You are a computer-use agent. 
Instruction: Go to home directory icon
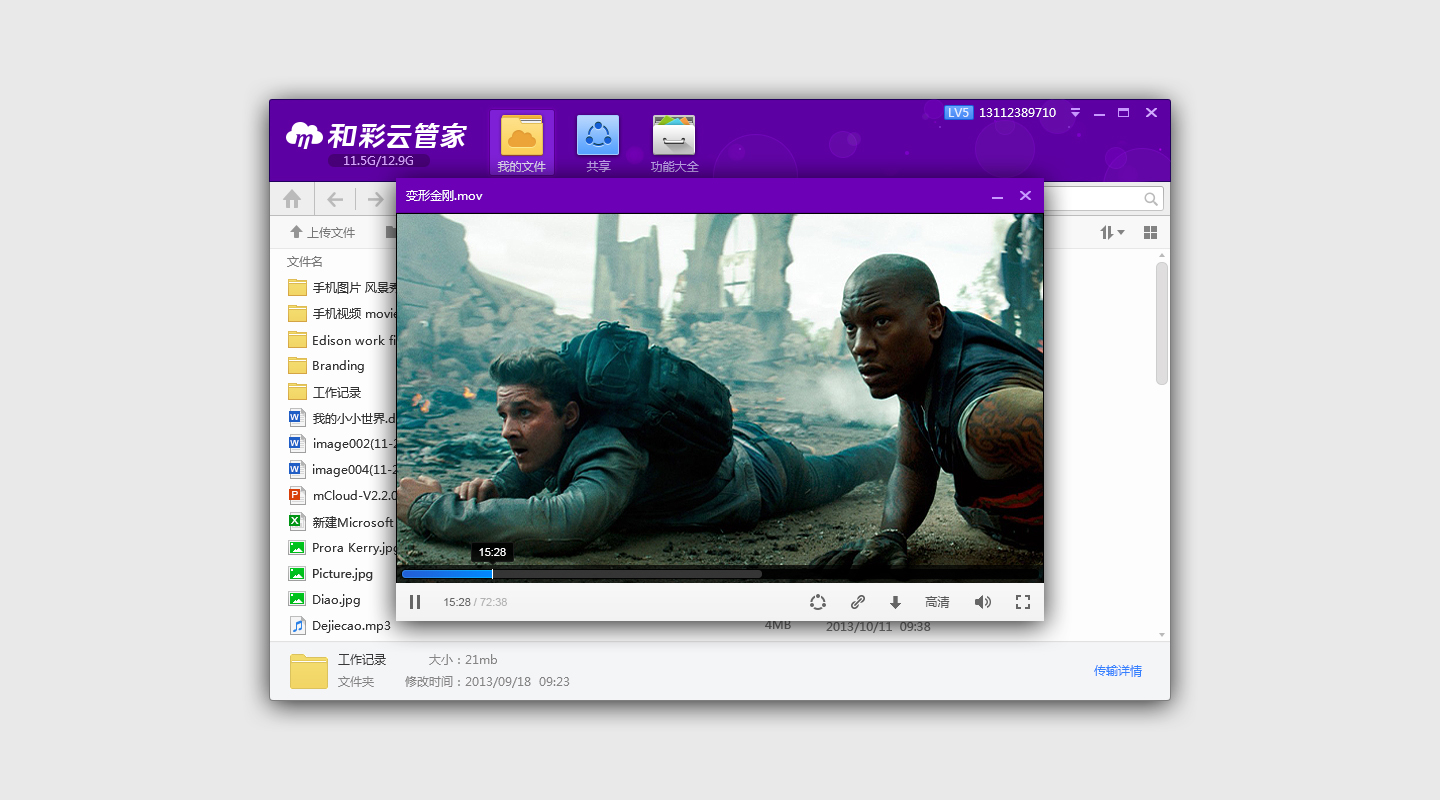(292, 199)
